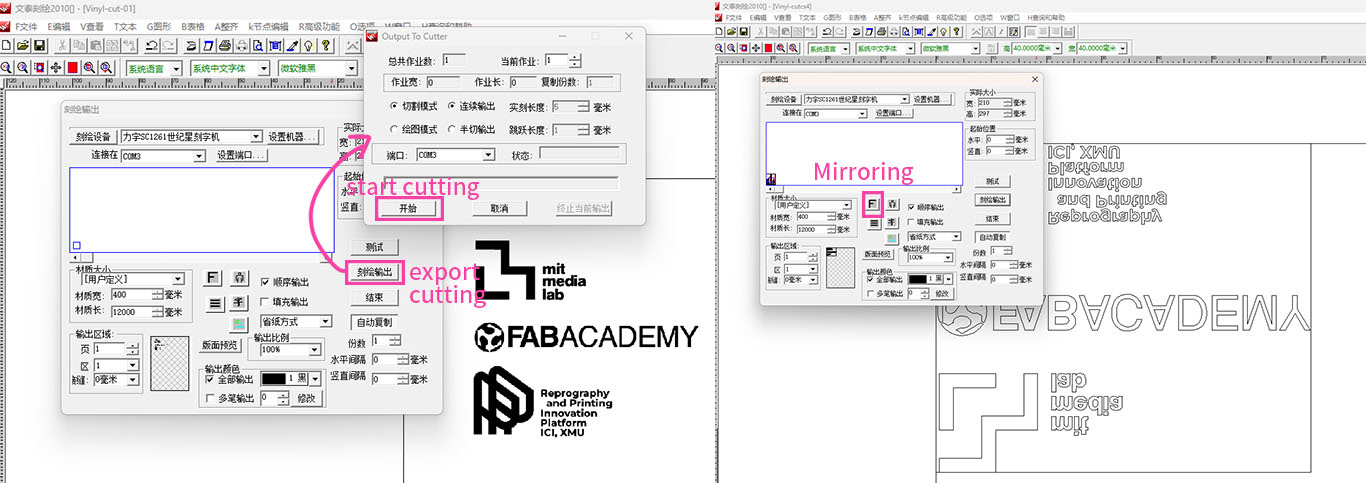Viewport: 1366px width, 483px height.
Task: Click 取消 cancel button in Output To Cutter
Action: pos(500,208)
